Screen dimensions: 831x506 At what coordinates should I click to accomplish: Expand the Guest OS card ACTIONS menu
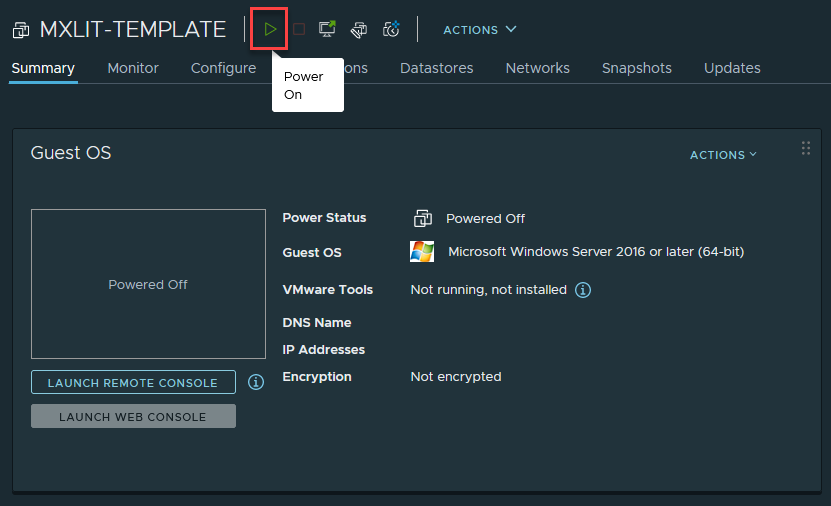723,155
